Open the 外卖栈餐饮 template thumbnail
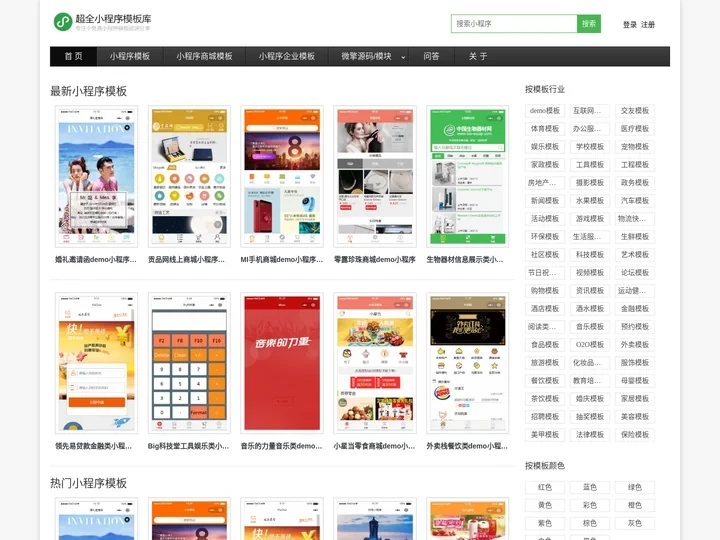 coord(467,363)
